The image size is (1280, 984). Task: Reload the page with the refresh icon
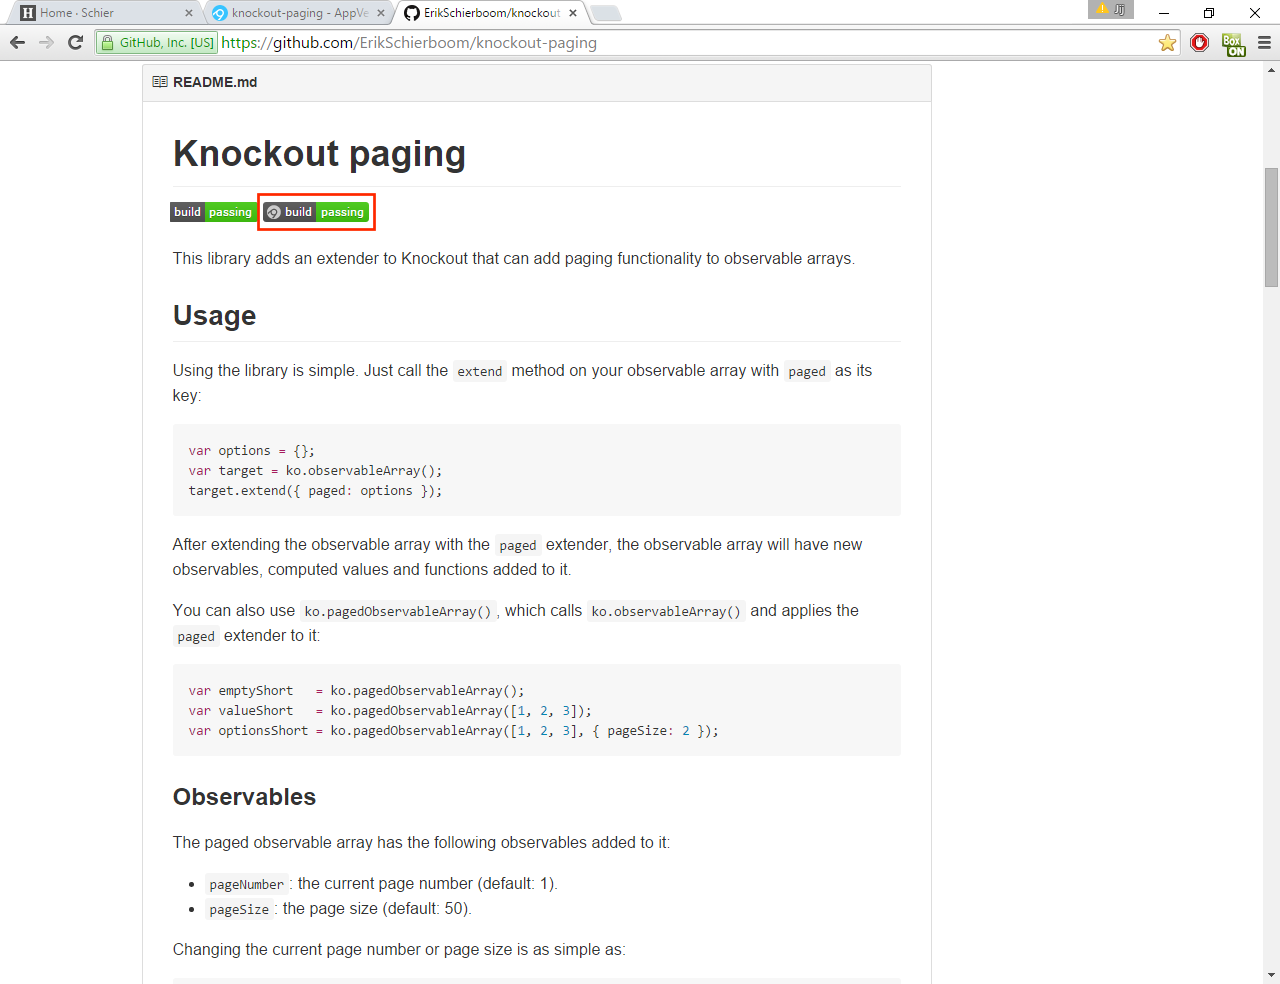(x=75, y=42)
